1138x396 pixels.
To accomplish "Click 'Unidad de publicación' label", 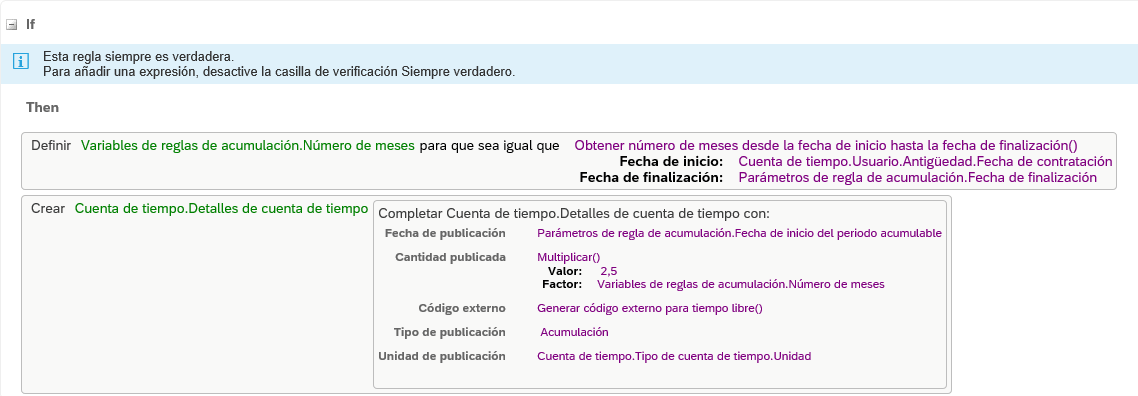I will 442,356.
